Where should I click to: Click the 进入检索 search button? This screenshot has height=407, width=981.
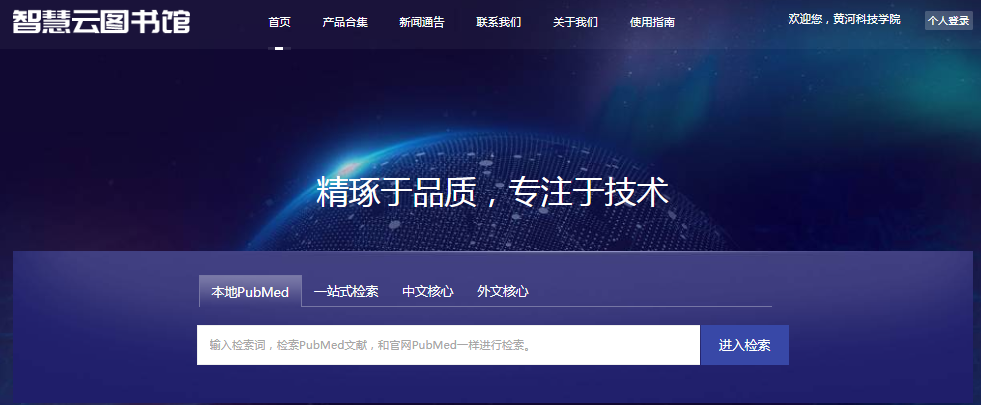pyautogui.click(x=744, y=346)
